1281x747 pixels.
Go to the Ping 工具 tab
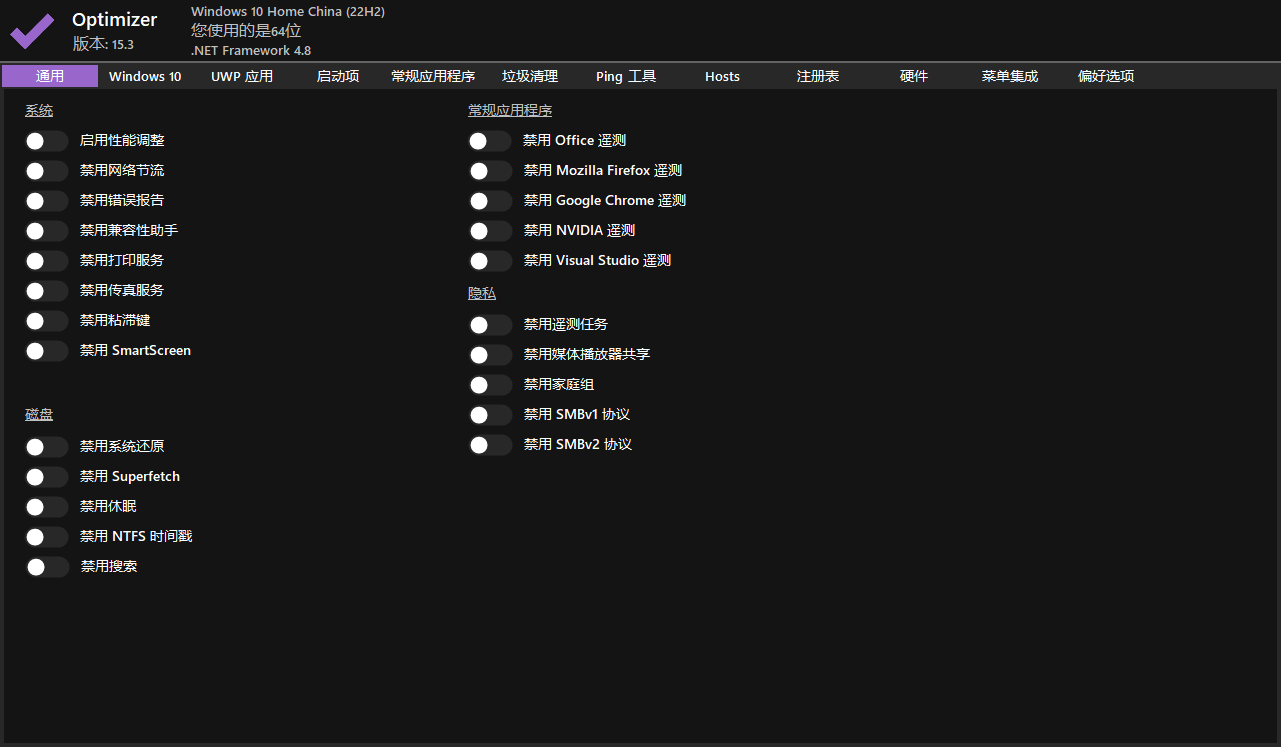click(626, 76)
